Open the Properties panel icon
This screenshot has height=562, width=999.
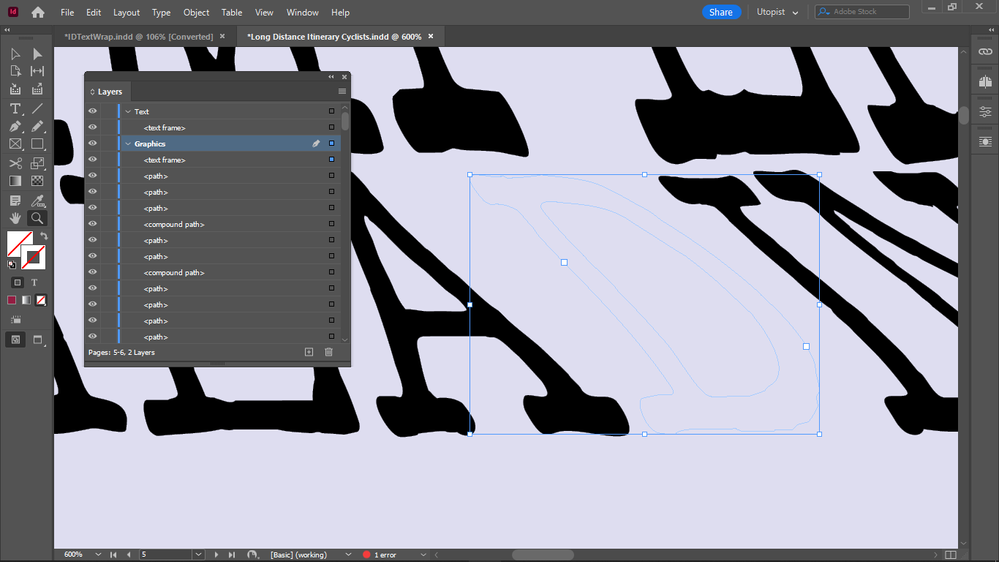[x=985, y=112]
